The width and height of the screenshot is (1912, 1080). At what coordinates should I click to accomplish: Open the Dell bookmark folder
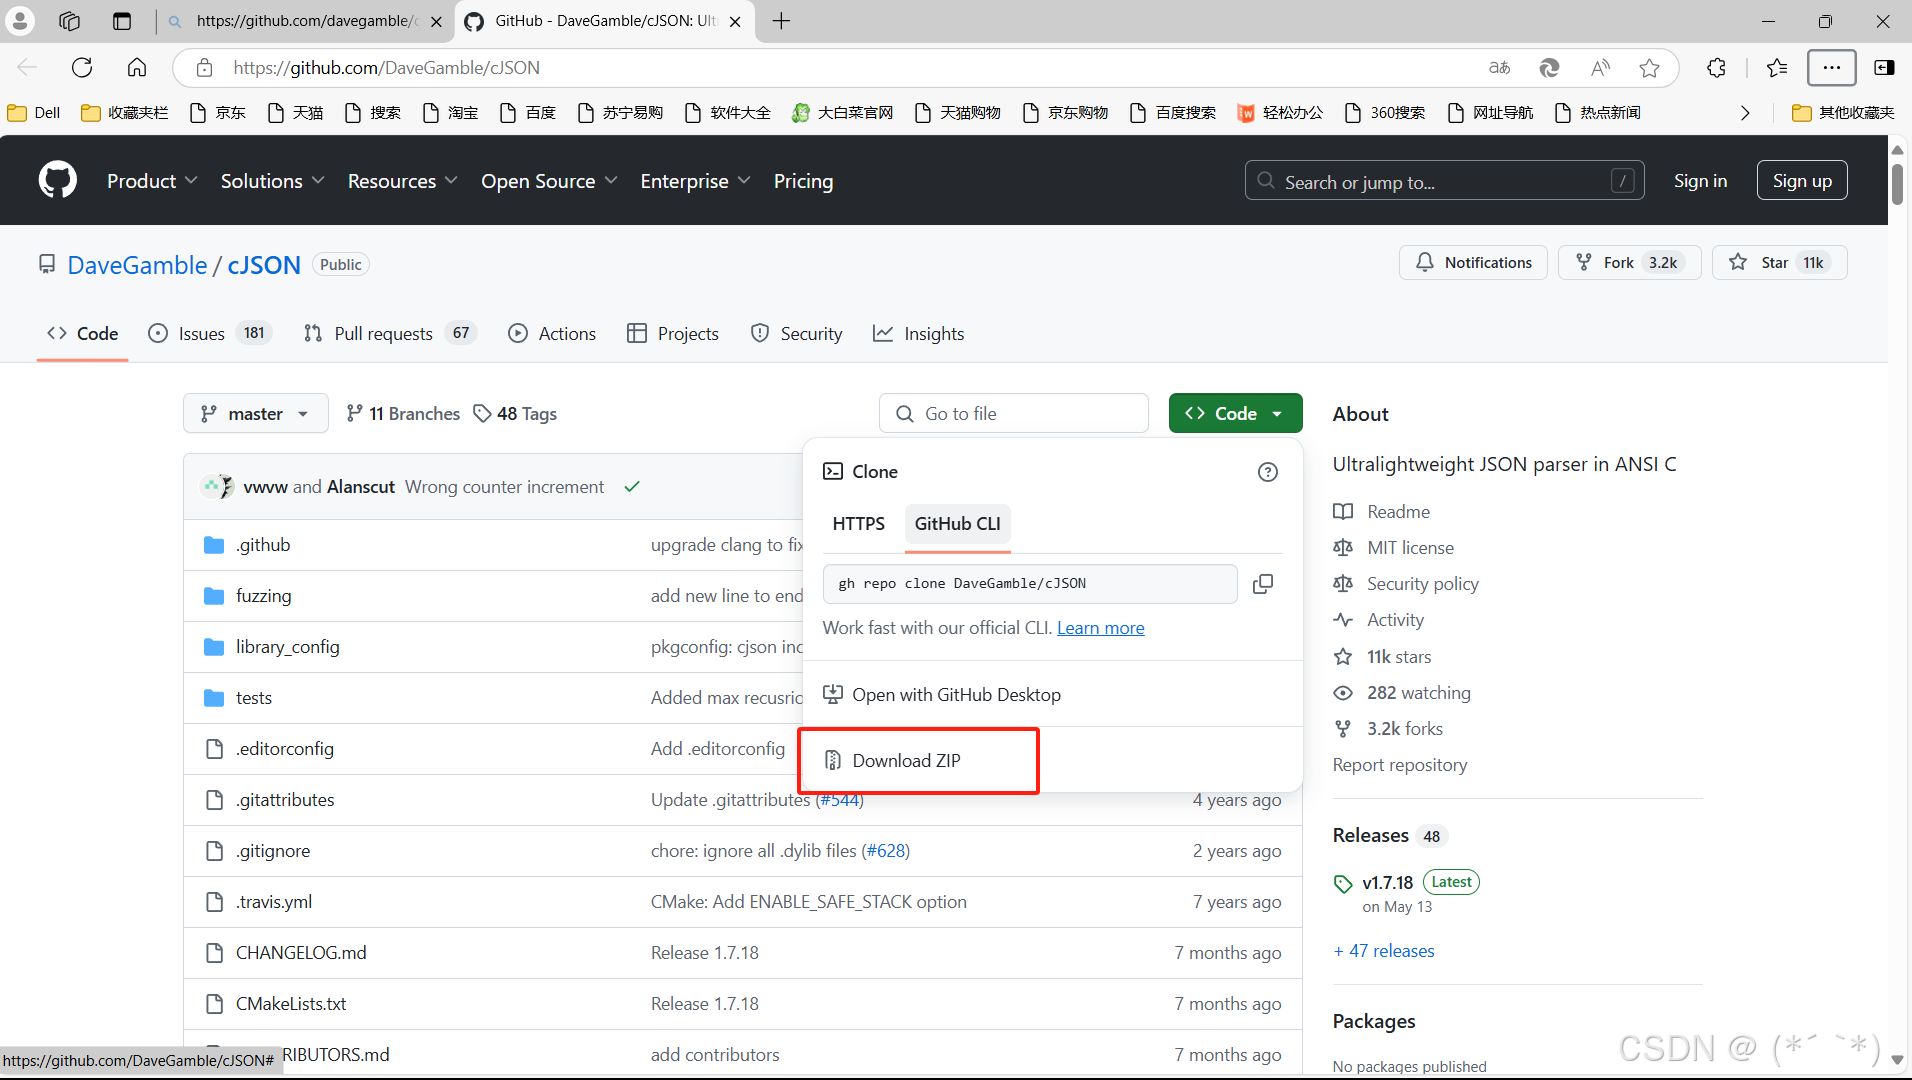[x=34, y=113]
